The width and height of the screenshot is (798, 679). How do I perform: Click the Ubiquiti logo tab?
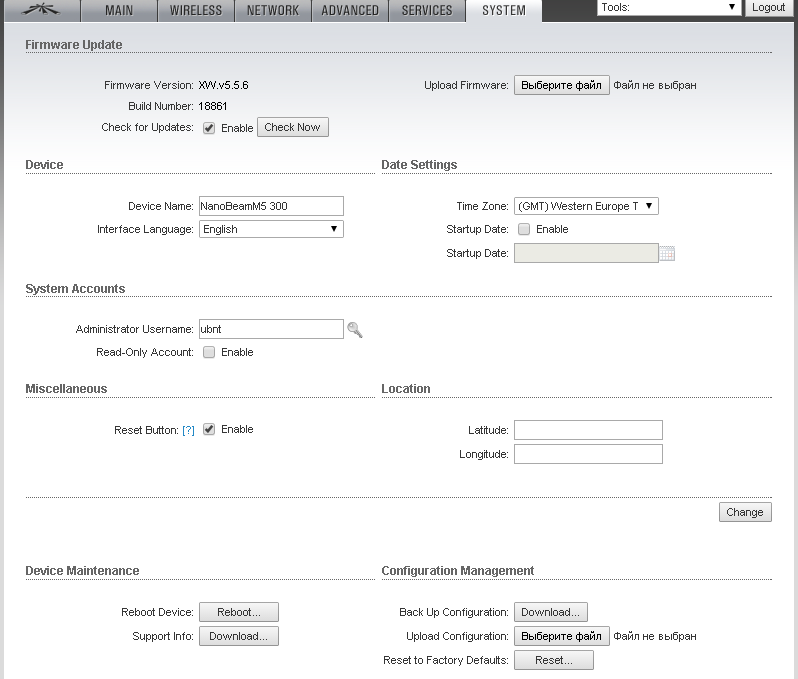[x=42, y=10]
